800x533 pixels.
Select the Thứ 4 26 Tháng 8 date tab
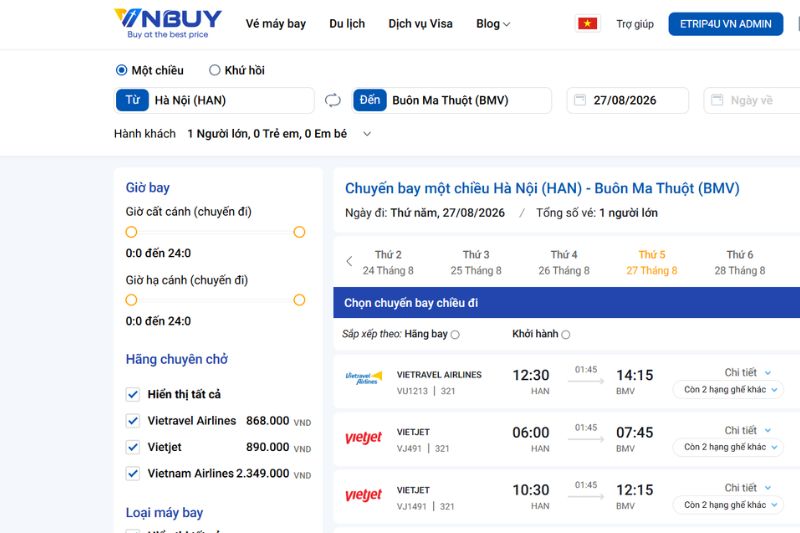tap(564, 262)
